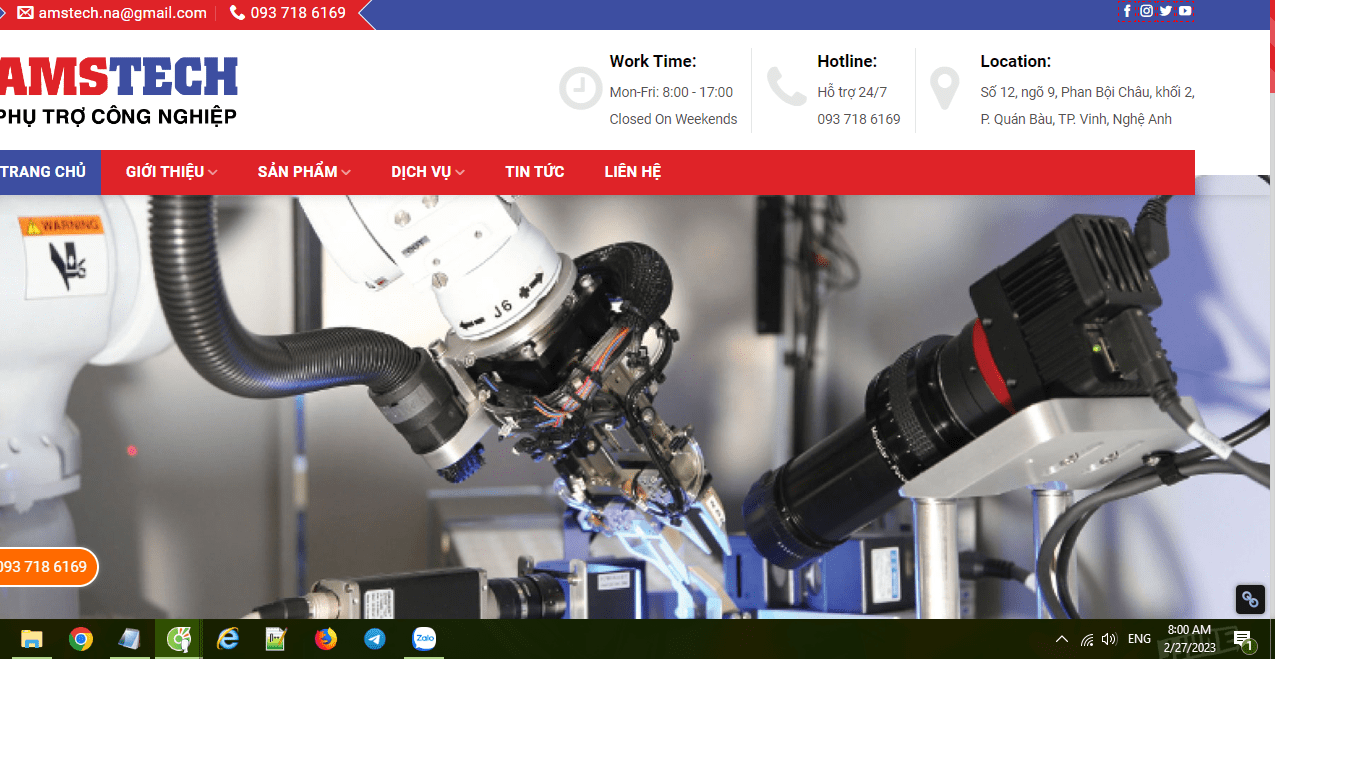Expand the Dịch Vụ dropdown menu
This screenshot has height=768, width=1366.
(x=427, y=172)
